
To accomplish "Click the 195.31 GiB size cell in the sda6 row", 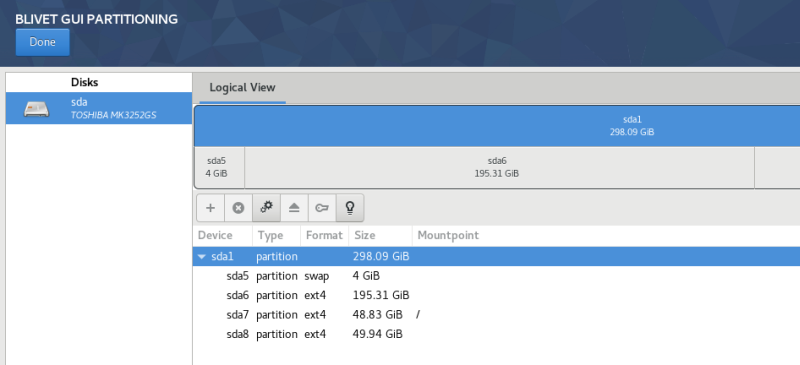I will (x=381, y=296).
